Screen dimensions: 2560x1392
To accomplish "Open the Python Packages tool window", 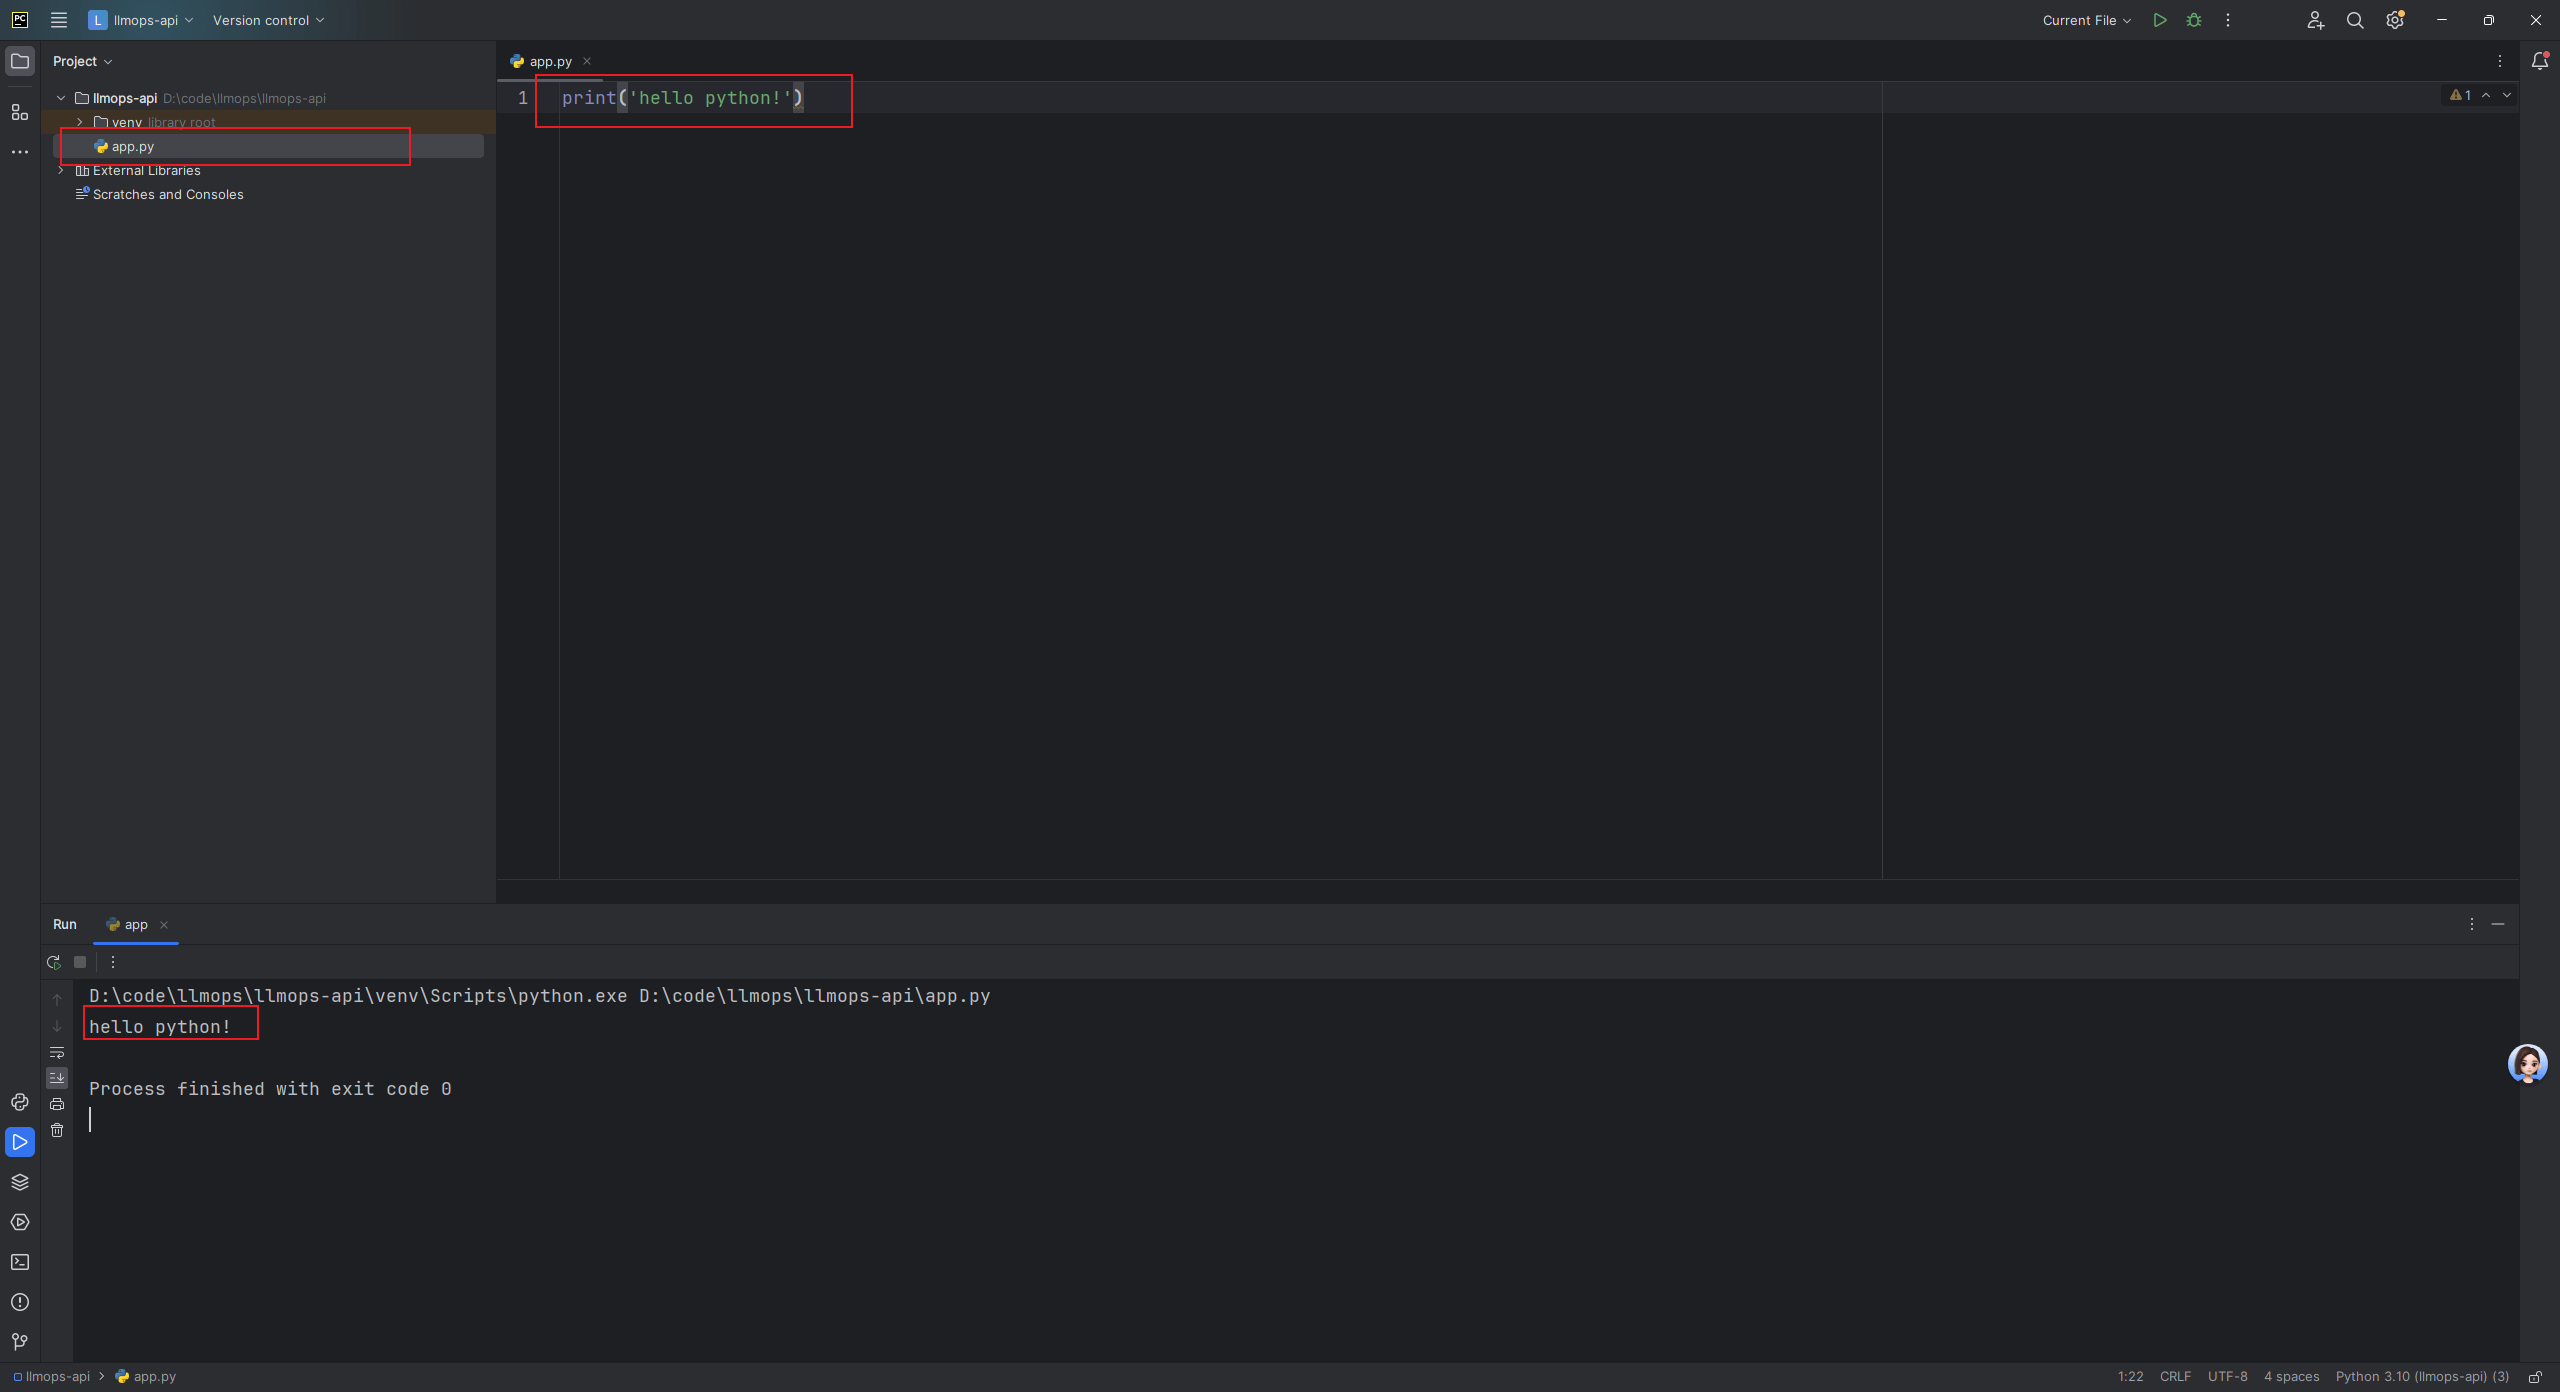I will coord(20,1182).
